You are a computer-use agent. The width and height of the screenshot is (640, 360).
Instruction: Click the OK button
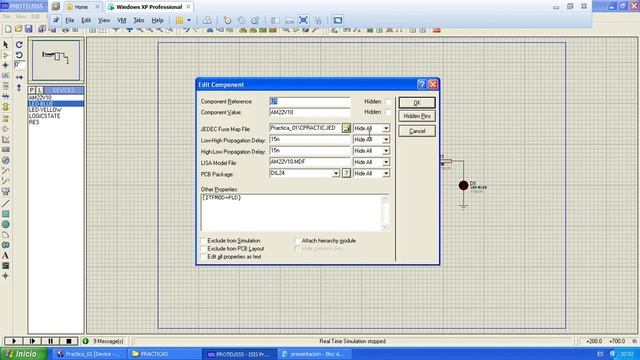(x=417, y=103)
